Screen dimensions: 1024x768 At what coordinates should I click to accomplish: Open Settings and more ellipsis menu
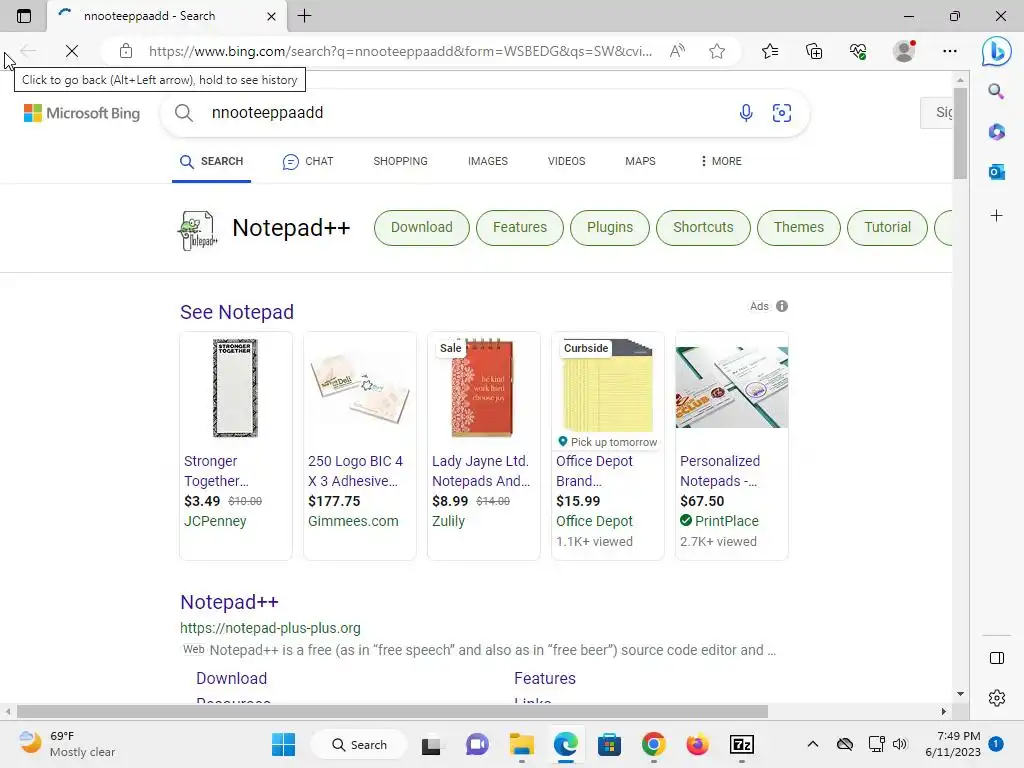(950, 51)
